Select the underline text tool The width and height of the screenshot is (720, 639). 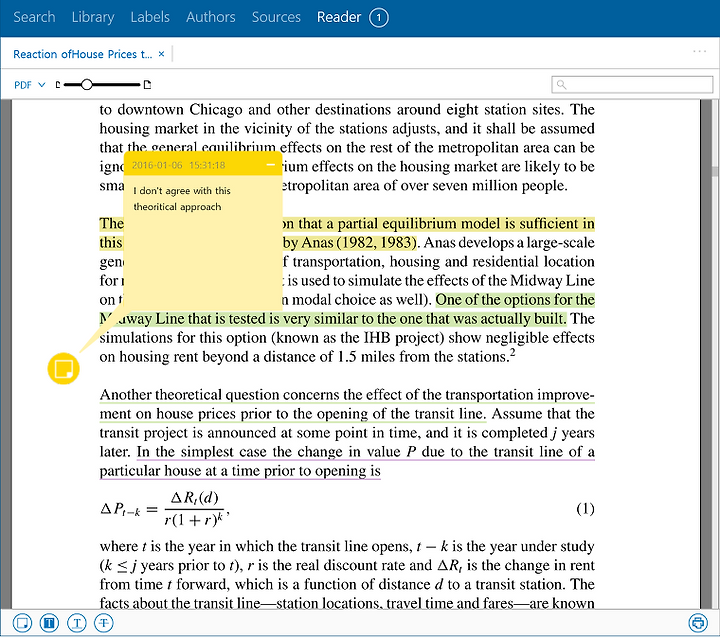tap(77, 623)
